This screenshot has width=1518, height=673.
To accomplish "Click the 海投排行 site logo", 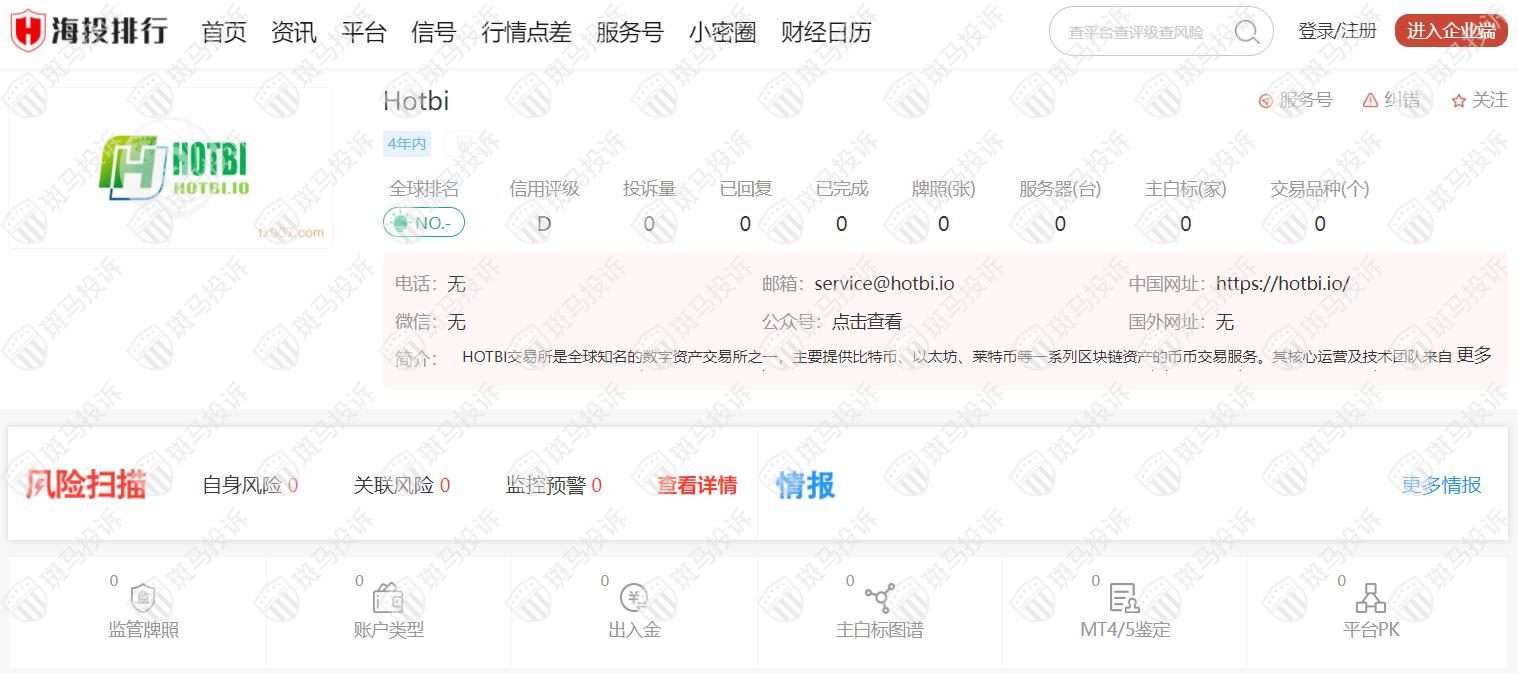I will point(90,32).
